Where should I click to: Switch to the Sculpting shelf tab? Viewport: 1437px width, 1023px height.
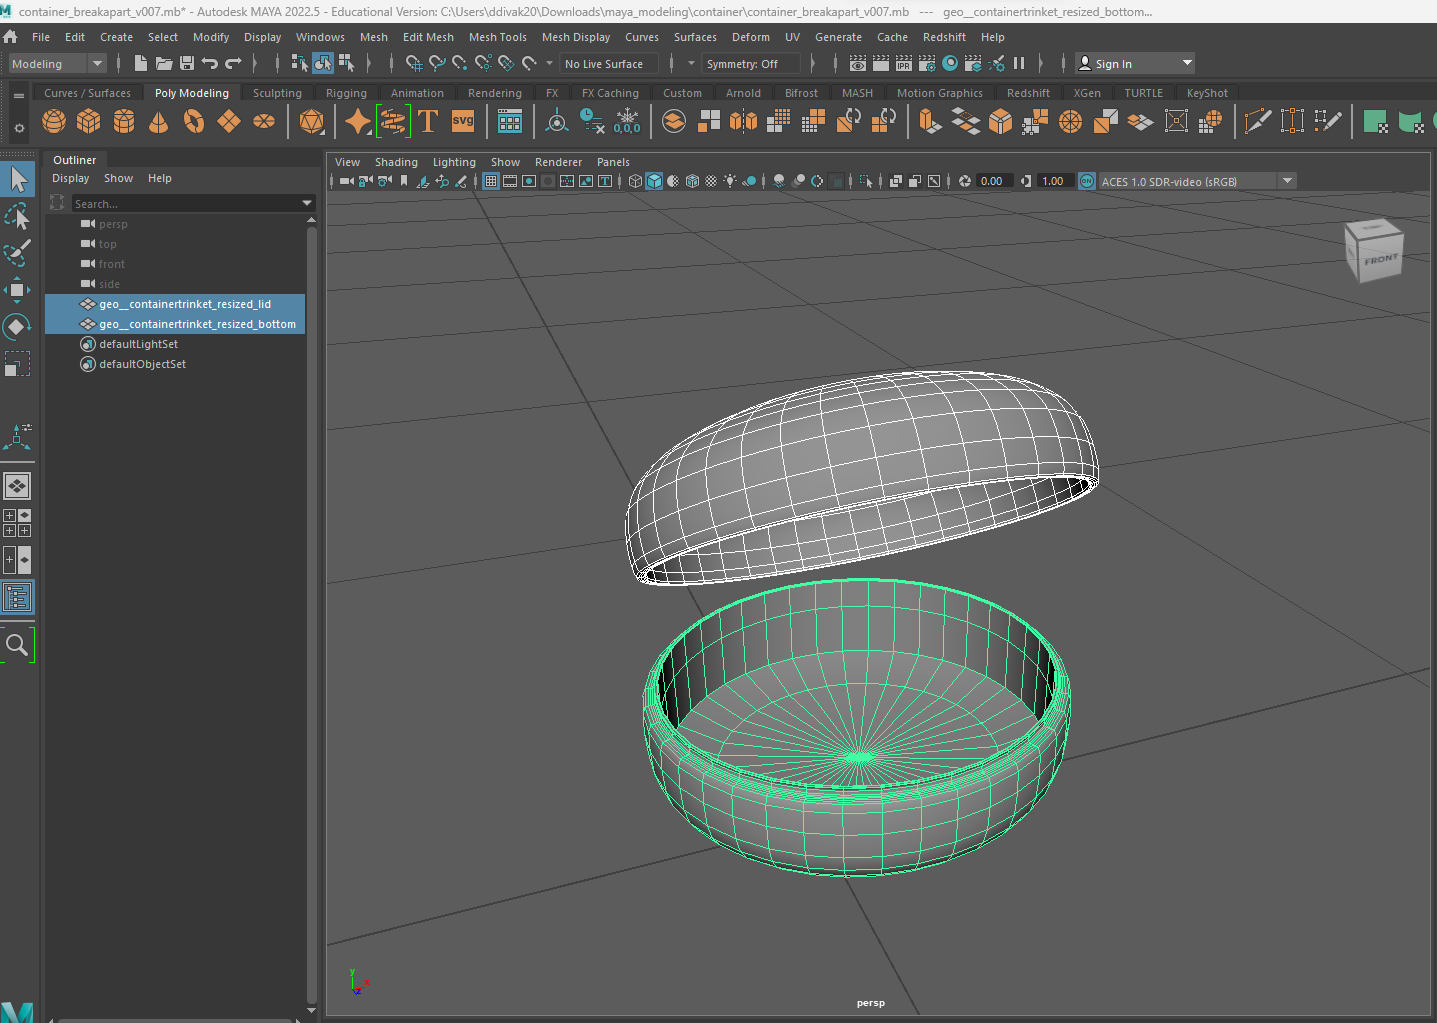point(277,93)
